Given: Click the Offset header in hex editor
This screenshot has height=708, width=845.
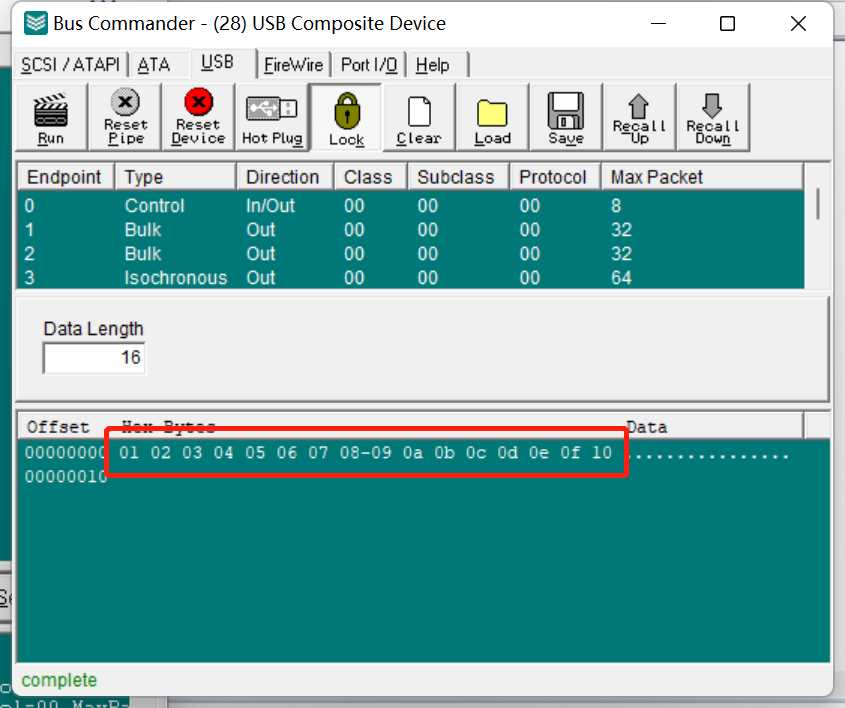Looking at the screenshot, I should click(58, 427).
